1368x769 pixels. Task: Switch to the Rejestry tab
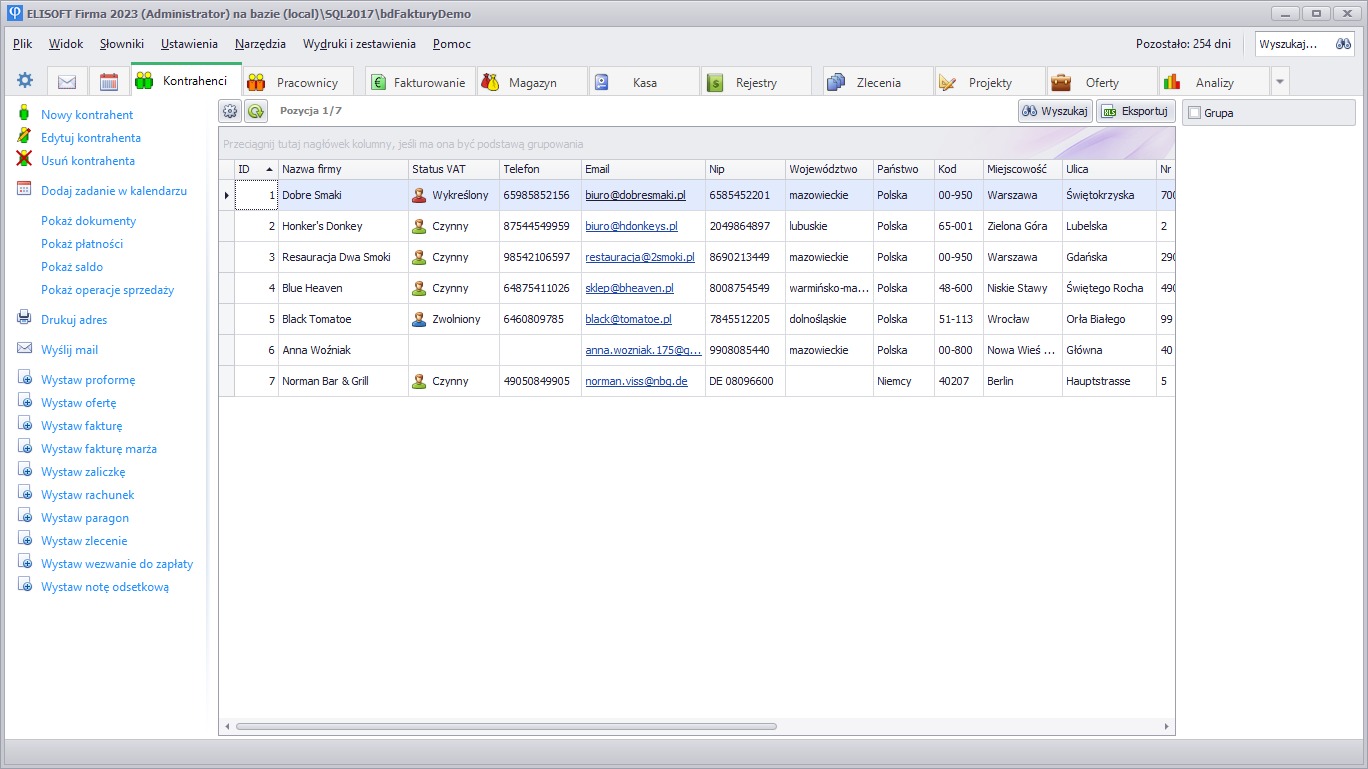pos(757,82)
